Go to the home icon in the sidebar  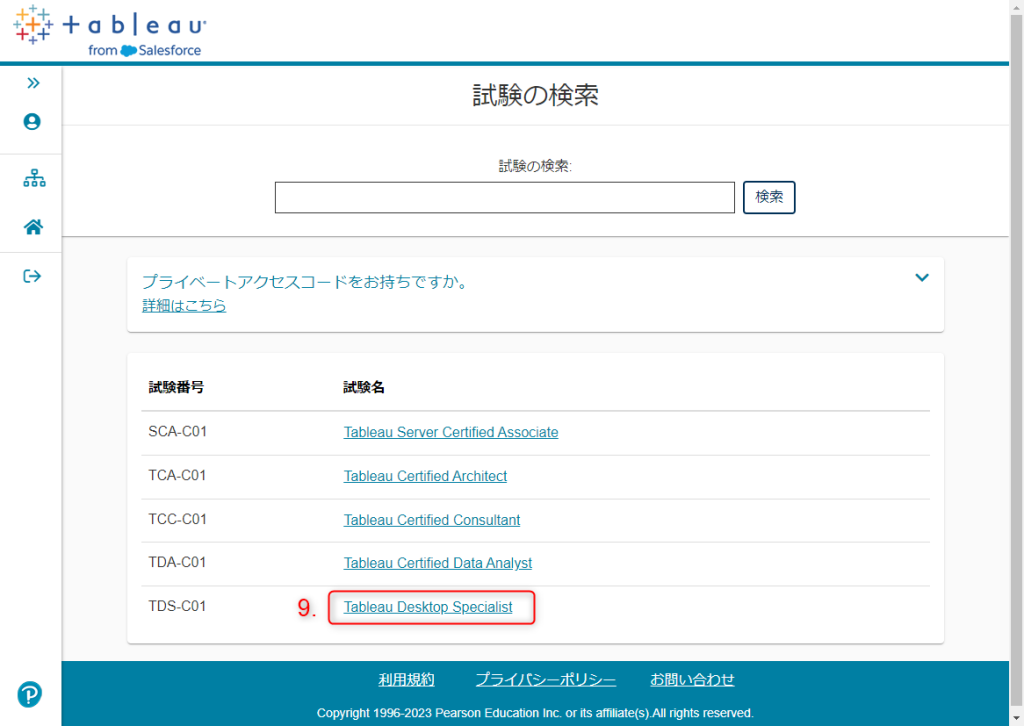tap(33, 227)
